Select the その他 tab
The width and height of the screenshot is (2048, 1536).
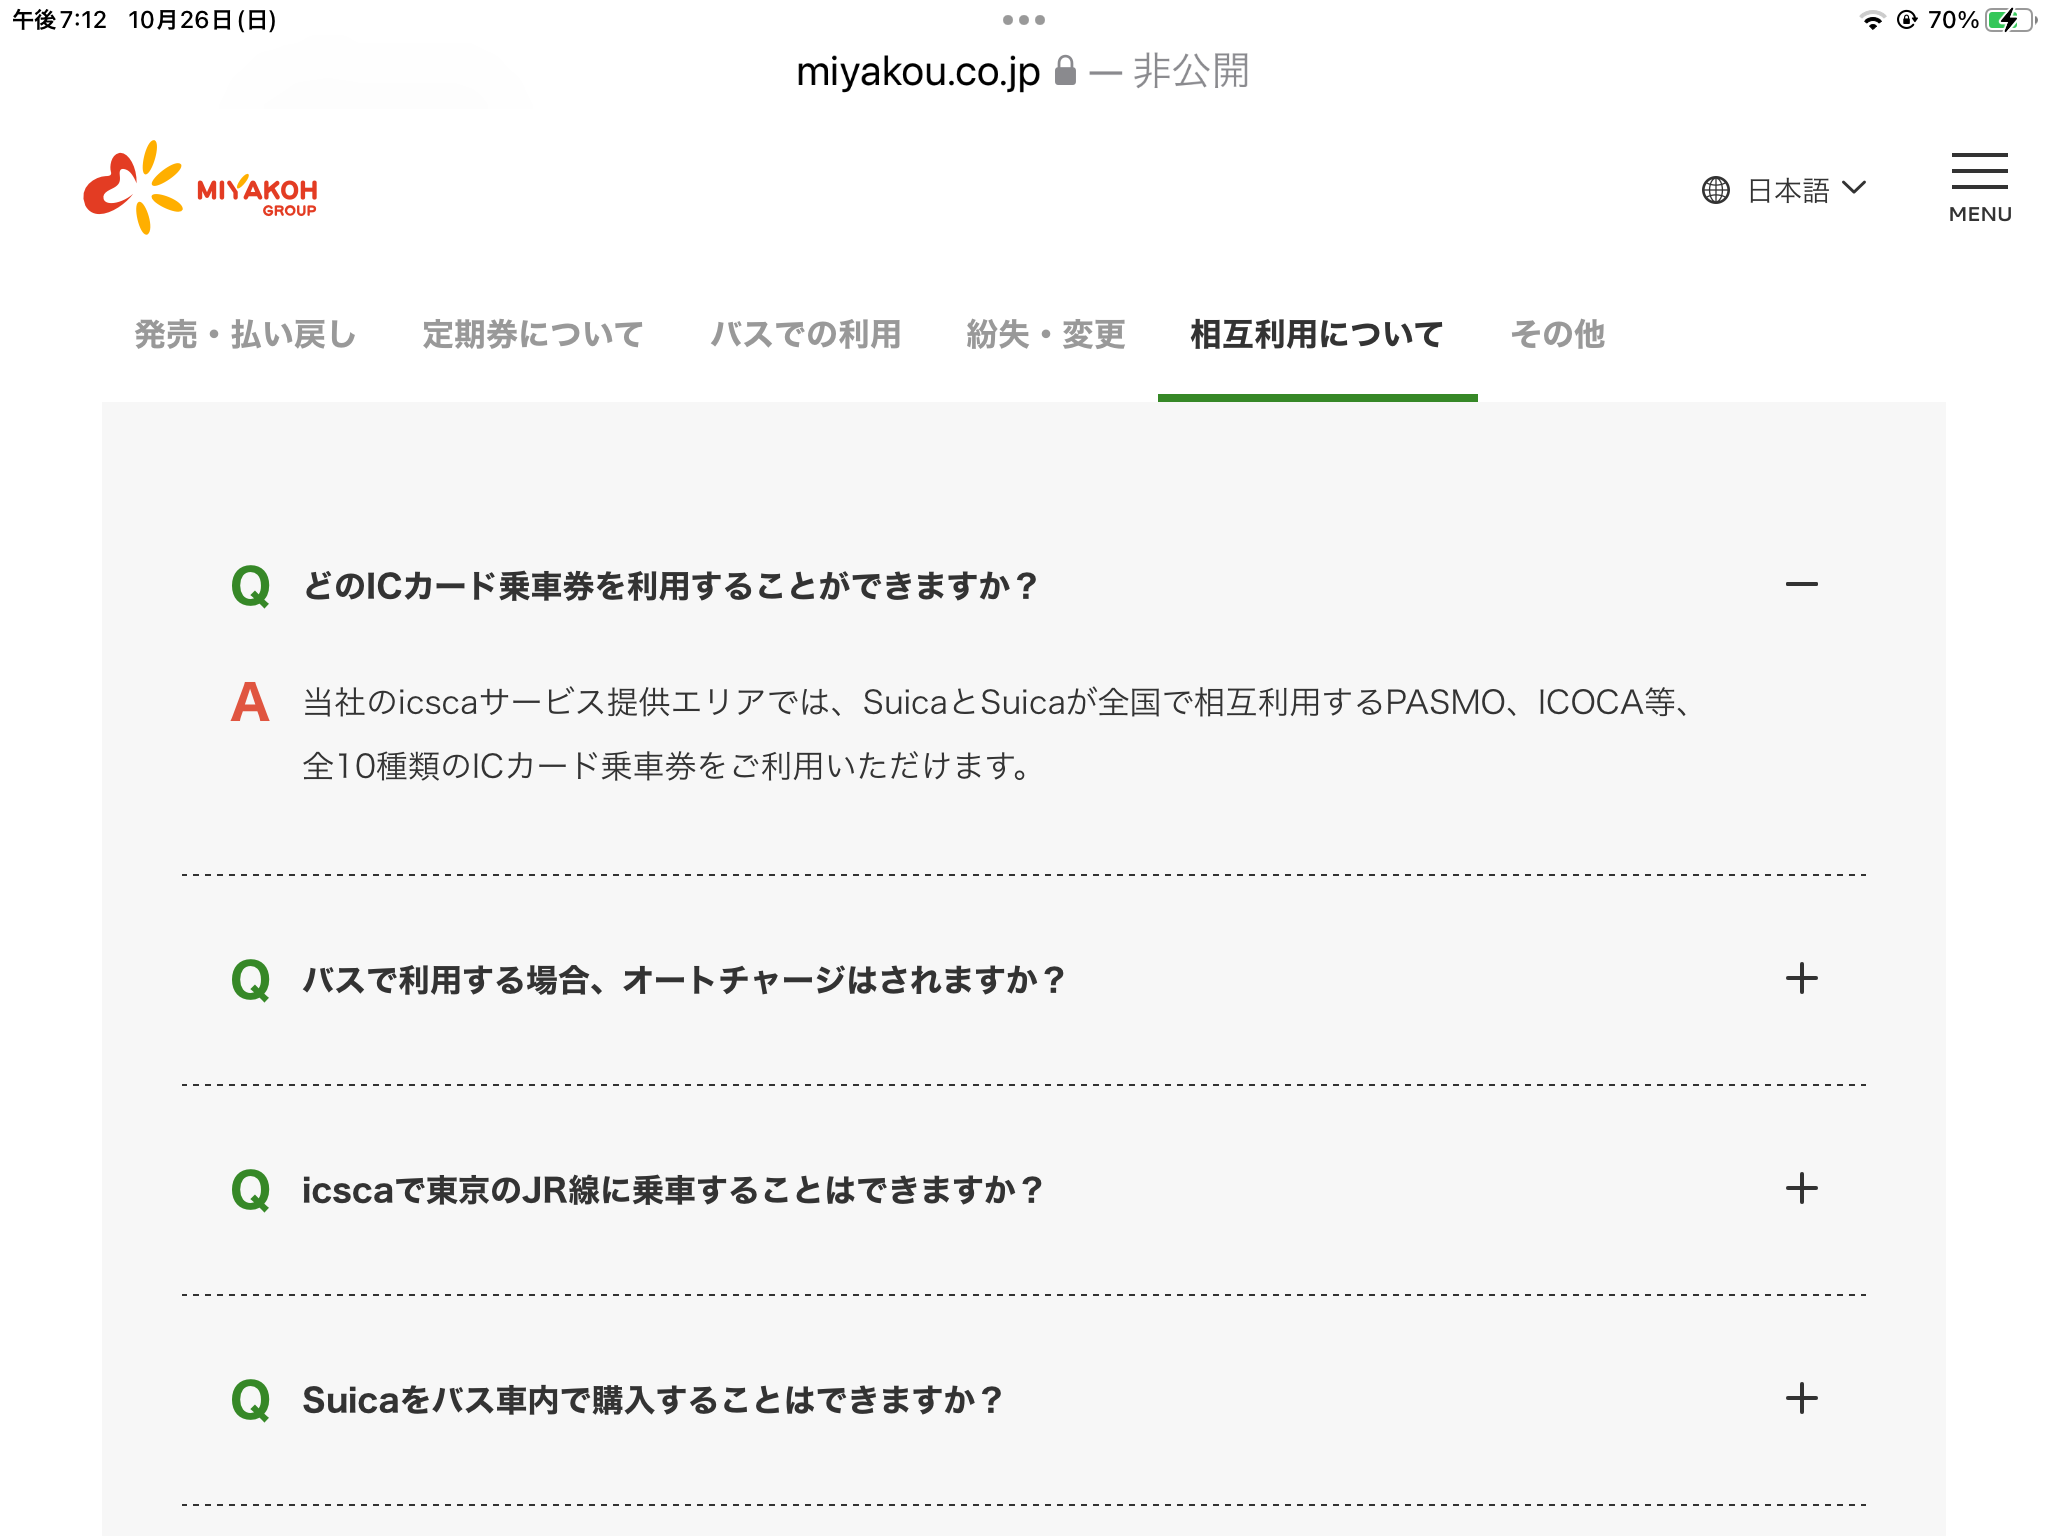pyautogui.click(x=1558, y=334)
